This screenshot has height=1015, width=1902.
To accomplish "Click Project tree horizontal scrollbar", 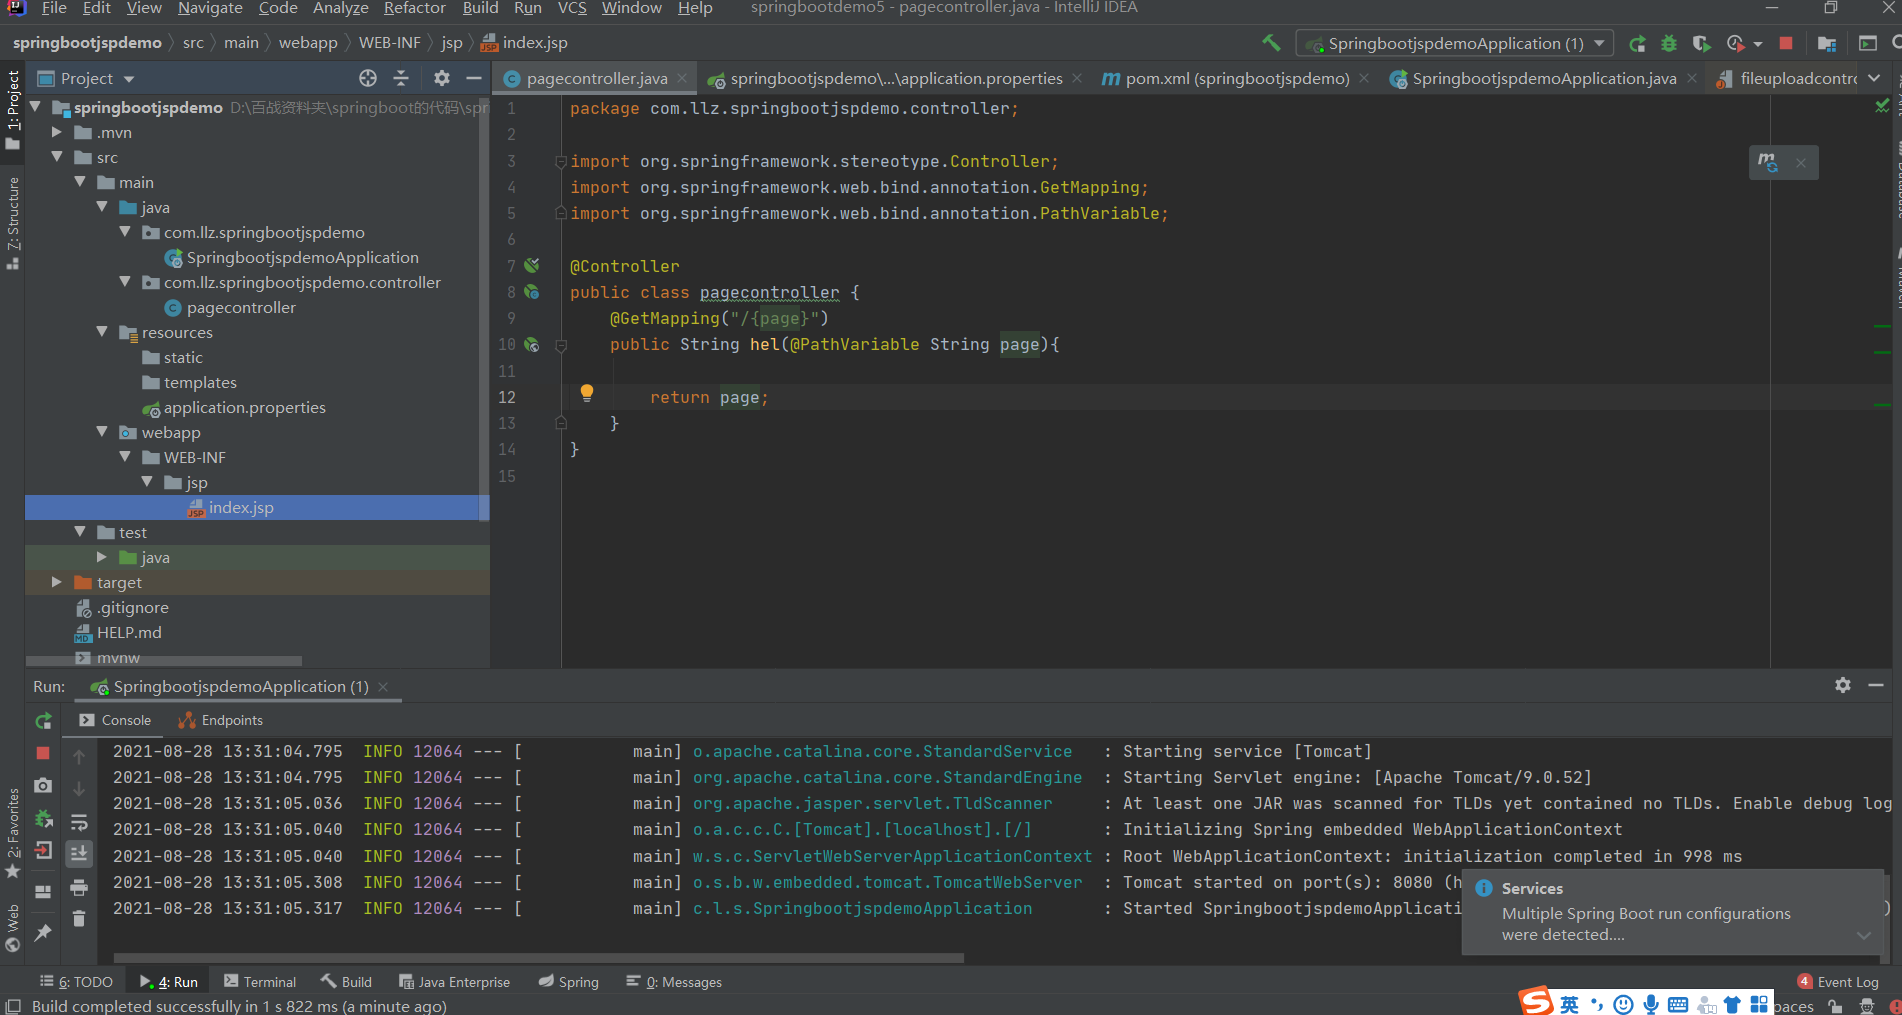I will coord(164,661).
